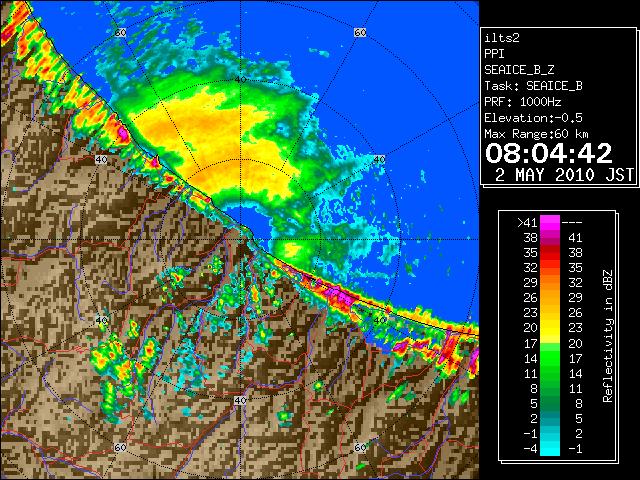Click the 'Max Range:60 km' text

coord(536,134)
